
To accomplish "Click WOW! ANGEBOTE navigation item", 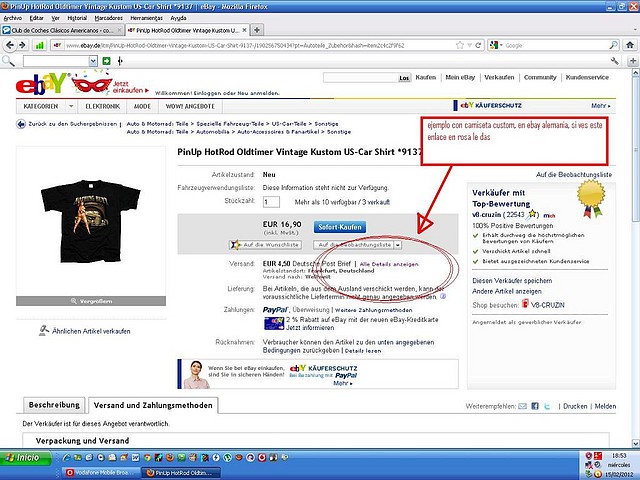I will click(190, 106).
